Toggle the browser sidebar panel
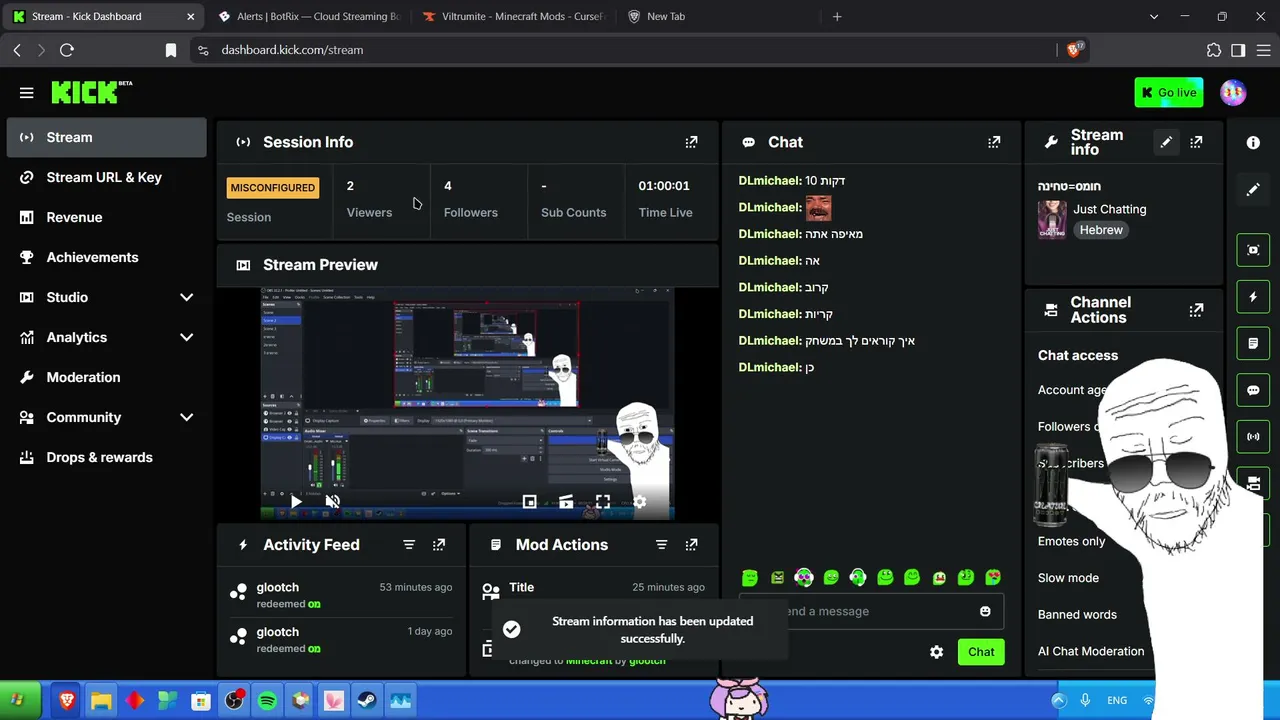1280x720 pixels. click(x=1238, y=50)
